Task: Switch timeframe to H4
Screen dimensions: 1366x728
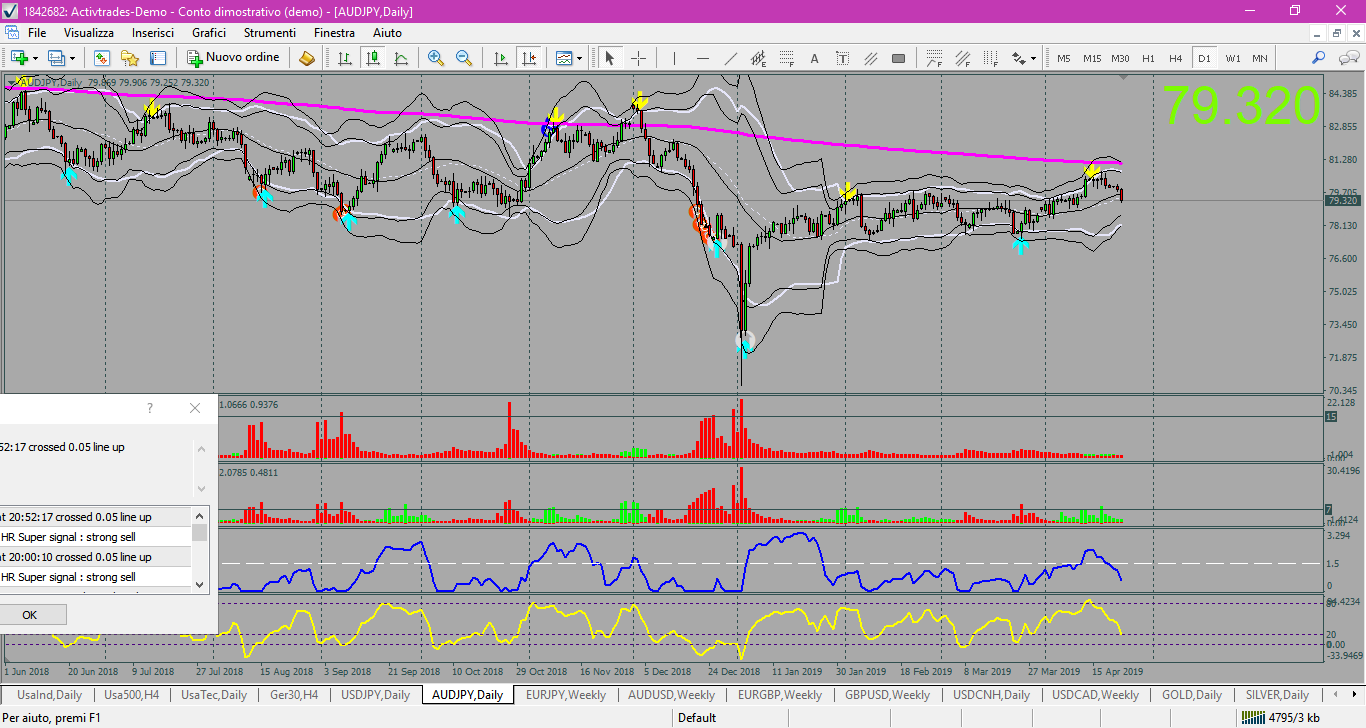Action: 1176,58
